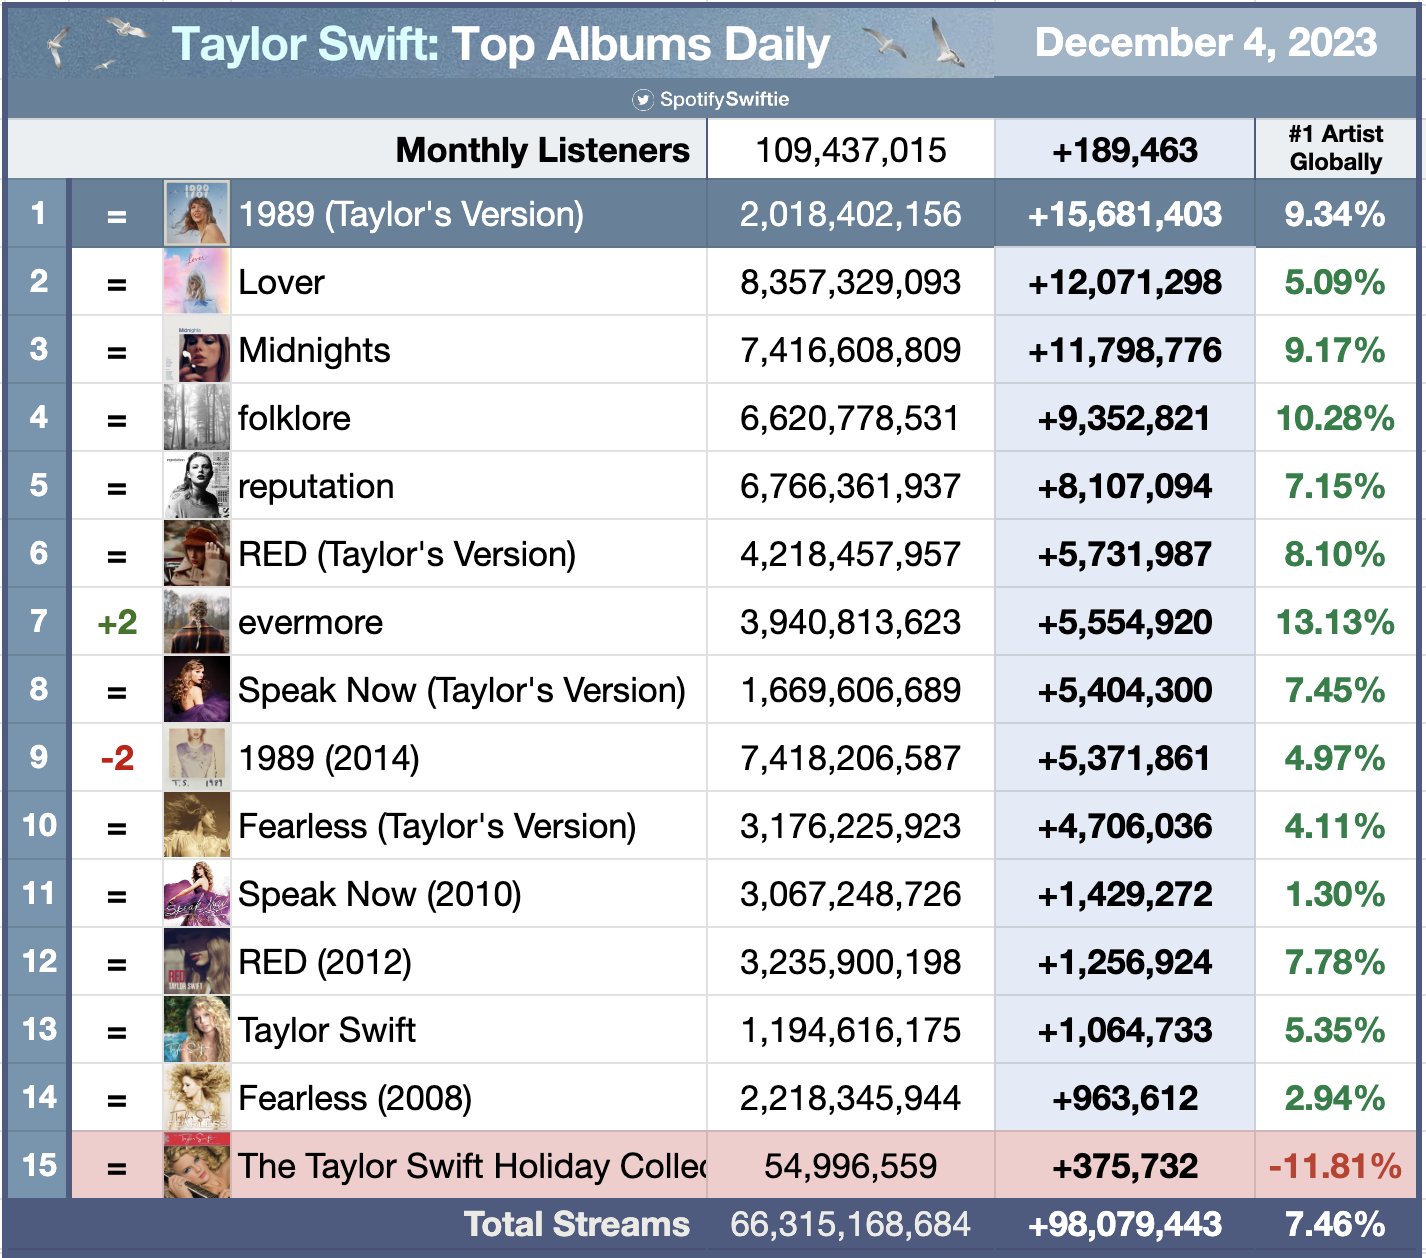
Task: Select RED (2012) streams 3,235,900,198
Action: coord(851,962)
